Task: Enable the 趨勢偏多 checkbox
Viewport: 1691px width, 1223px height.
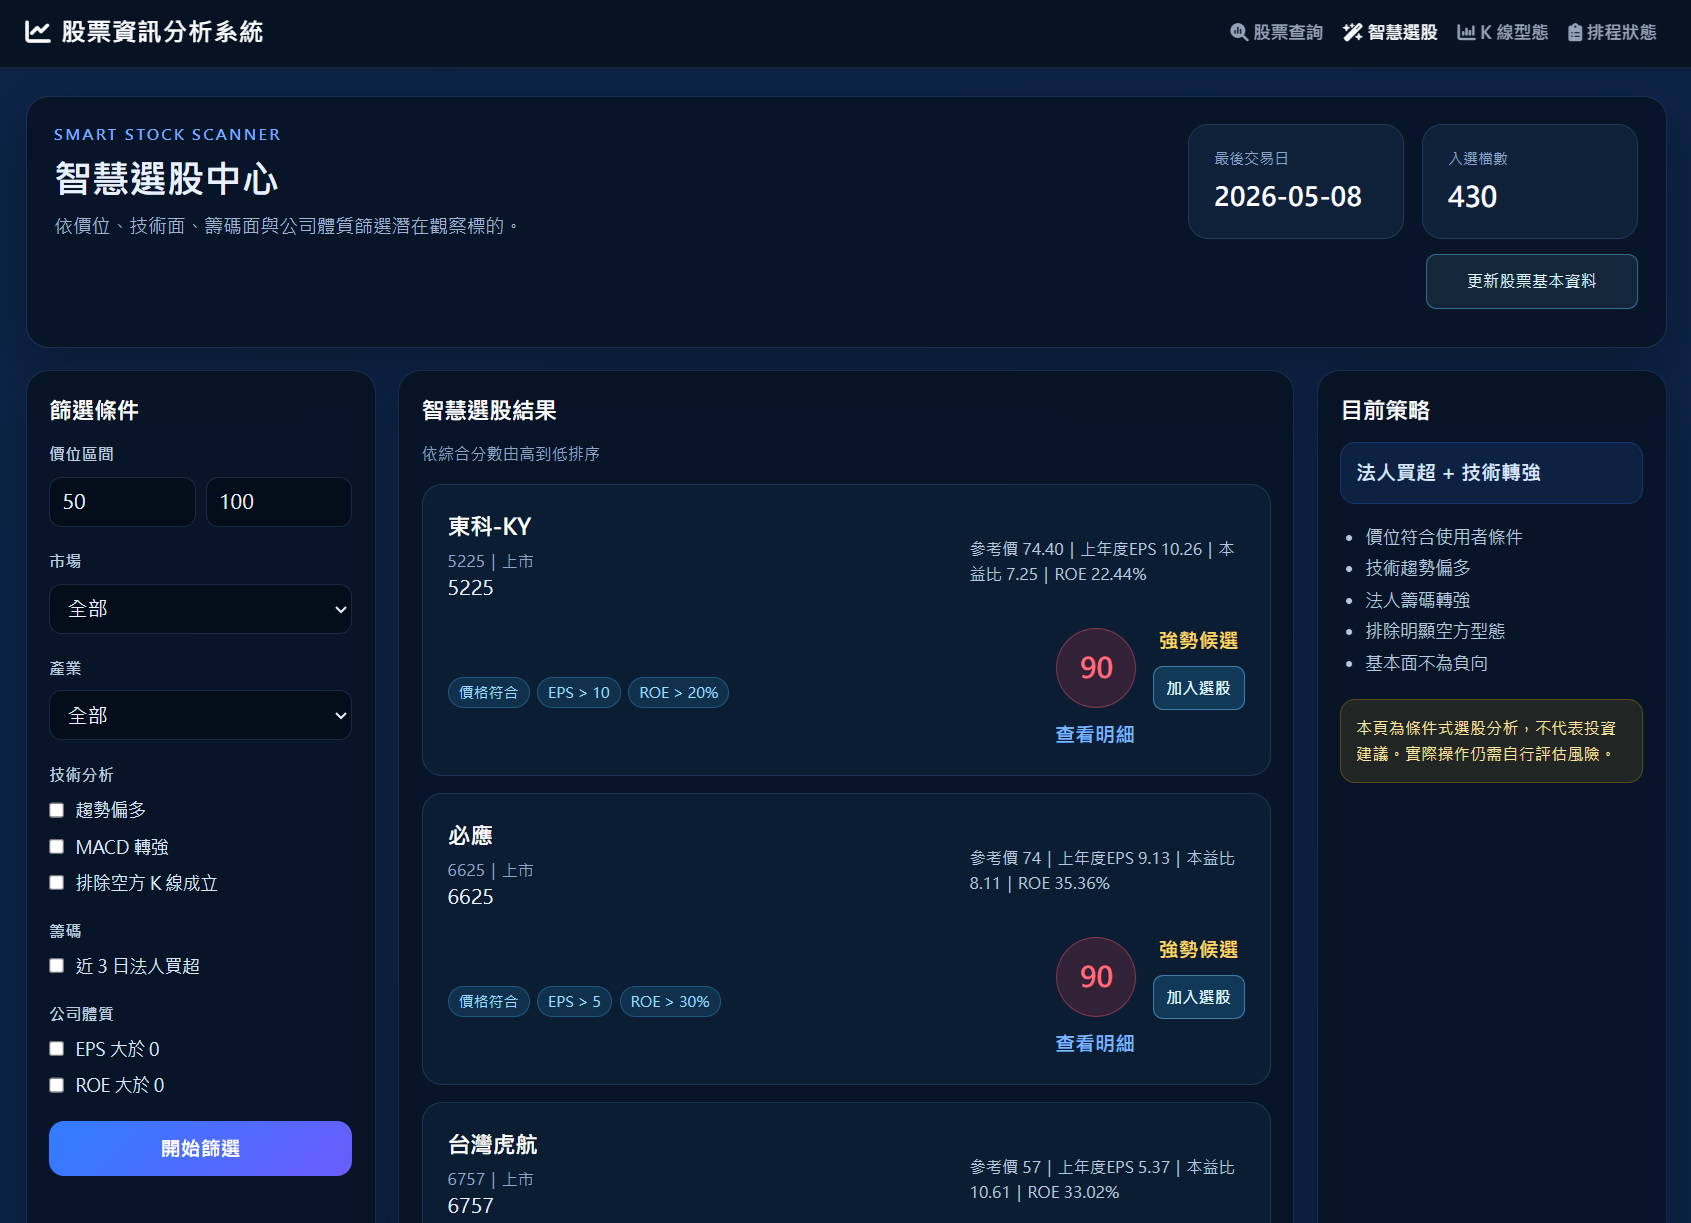Action: point(57,810)
